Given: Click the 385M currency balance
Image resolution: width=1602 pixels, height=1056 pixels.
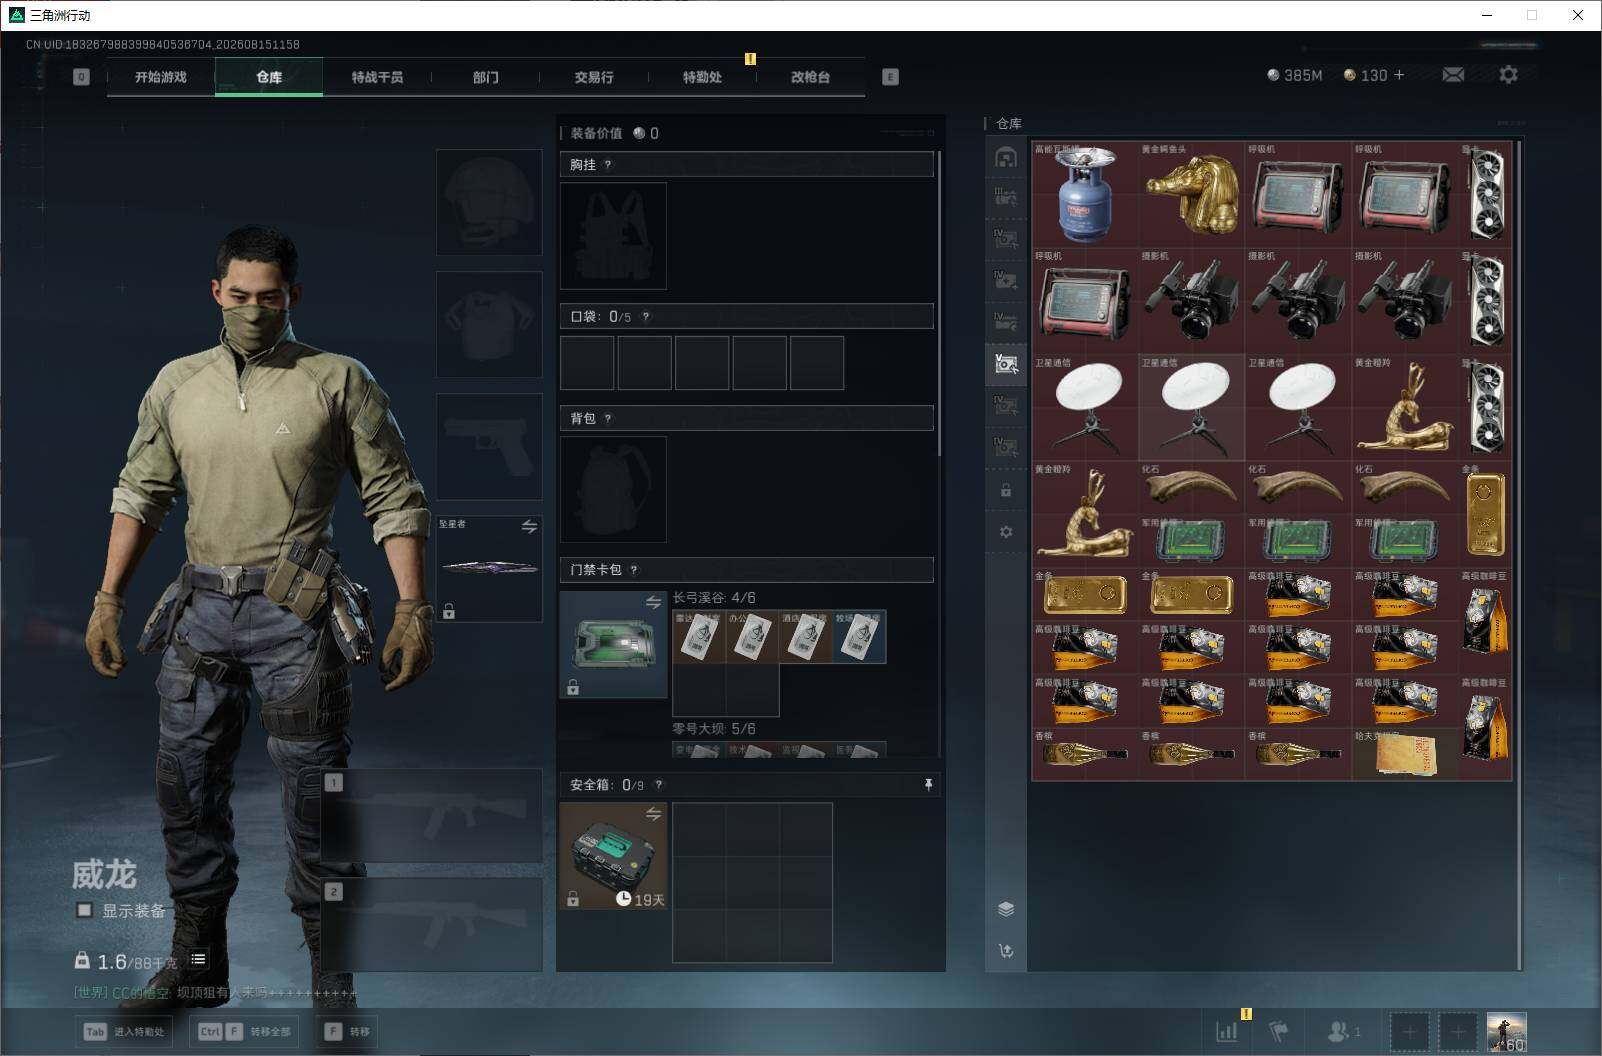Looking at the screenshot, I should 1294,75.
